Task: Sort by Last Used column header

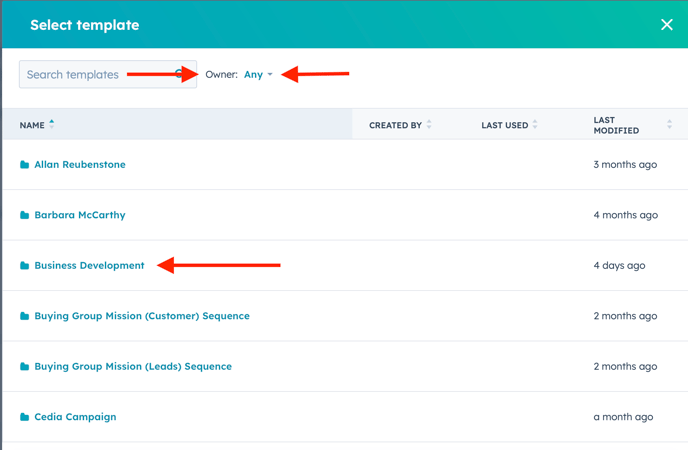Action: tap(509, 125)
